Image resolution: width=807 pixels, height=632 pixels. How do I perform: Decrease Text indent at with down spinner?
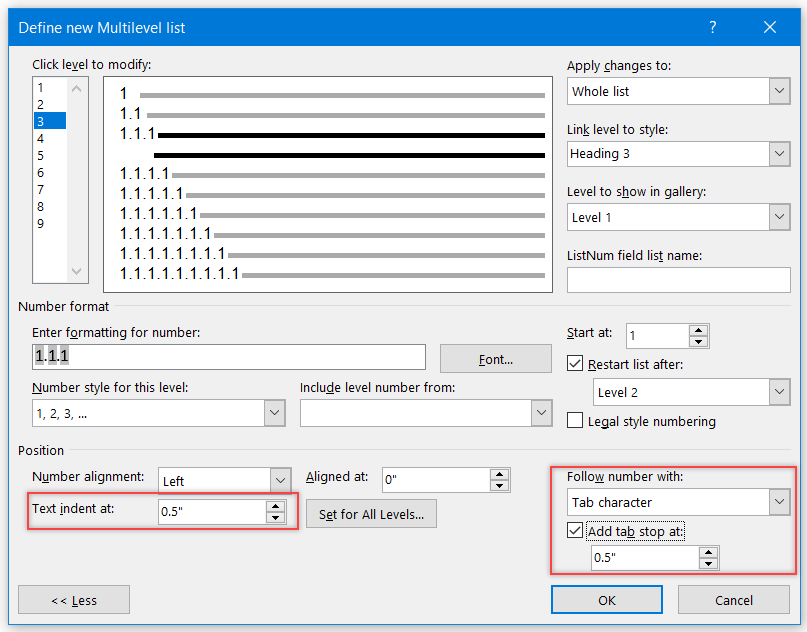pyautogui.click(x=275, y=518)
